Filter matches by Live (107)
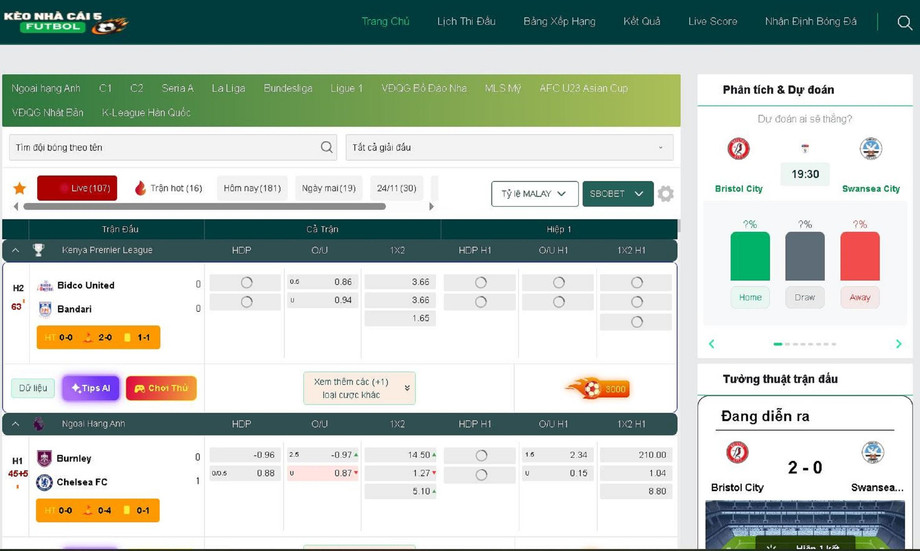920x551 pixels. (x=77, y=188)
